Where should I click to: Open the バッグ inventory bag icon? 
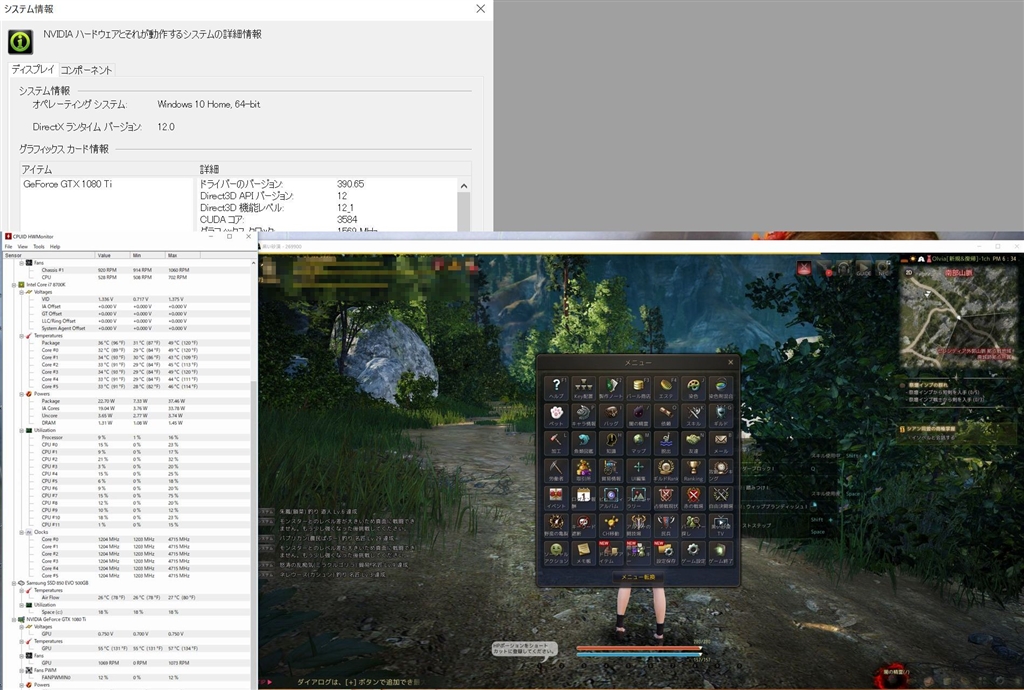pyautogui.click(x=611, y=415)
